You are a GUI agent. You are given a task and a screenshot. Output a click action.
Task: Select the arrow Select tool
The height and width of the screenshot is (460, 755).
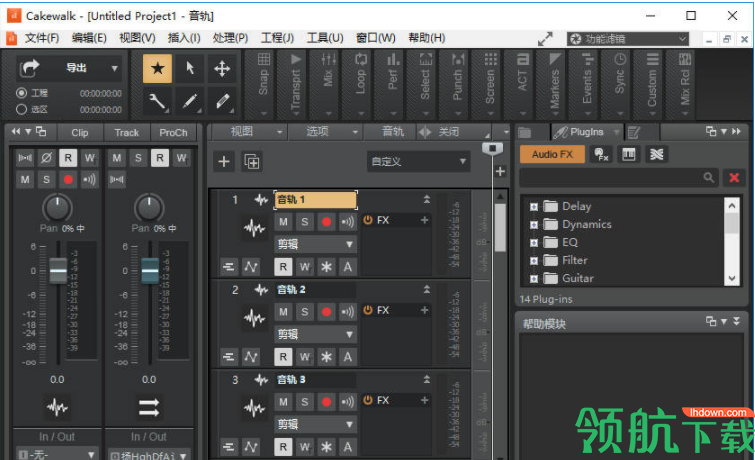pyautogui.click(x=190, y=68)
